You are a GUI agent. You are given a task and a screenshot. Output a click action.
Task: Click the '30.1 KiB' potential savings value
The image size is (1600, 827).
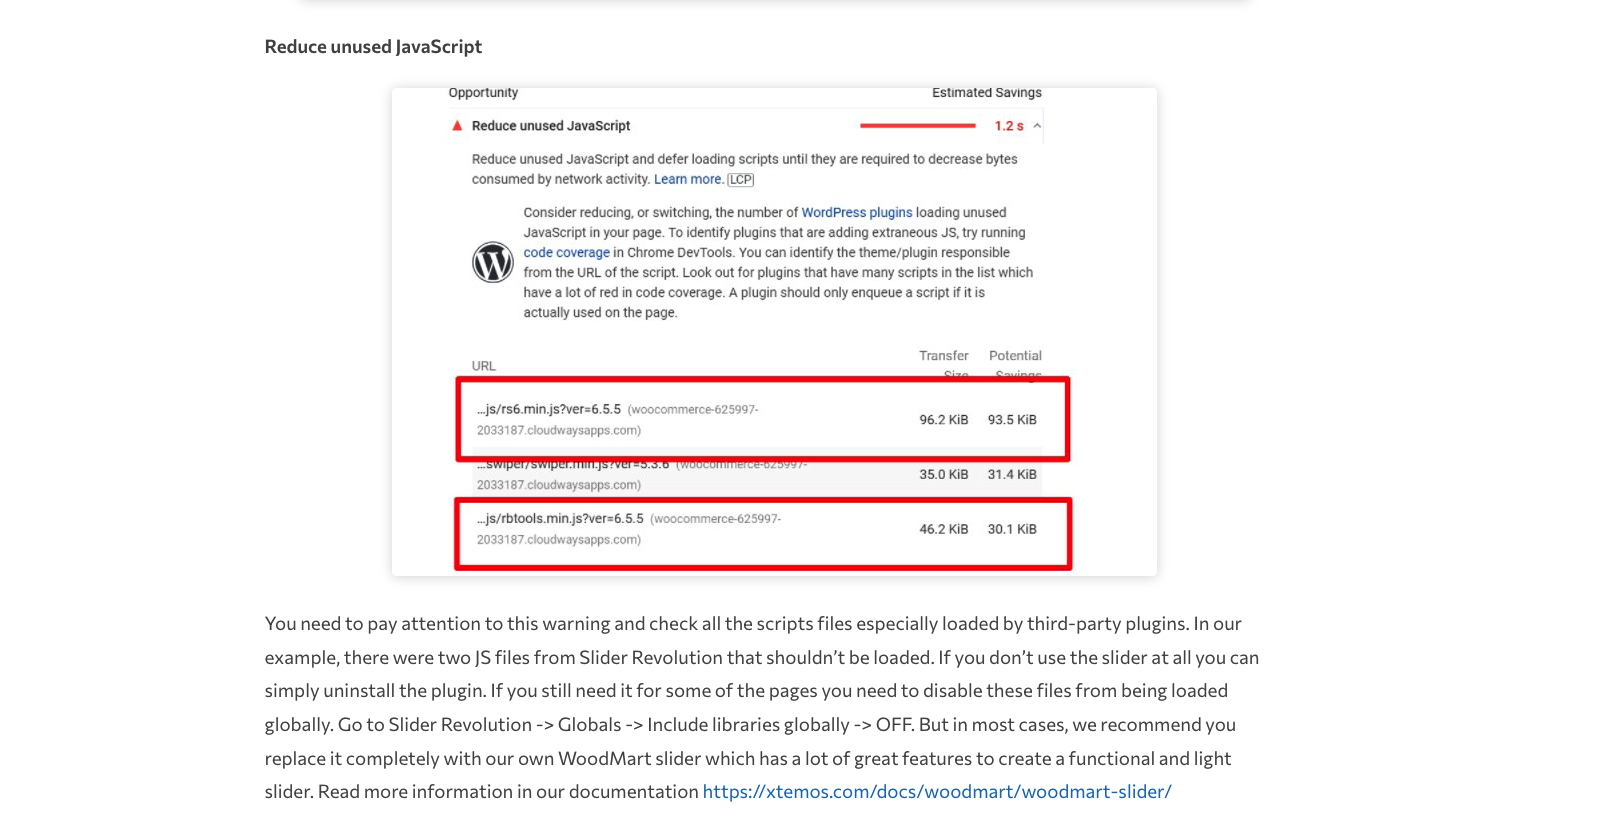pyautogui.click(x=1012, y=529)
